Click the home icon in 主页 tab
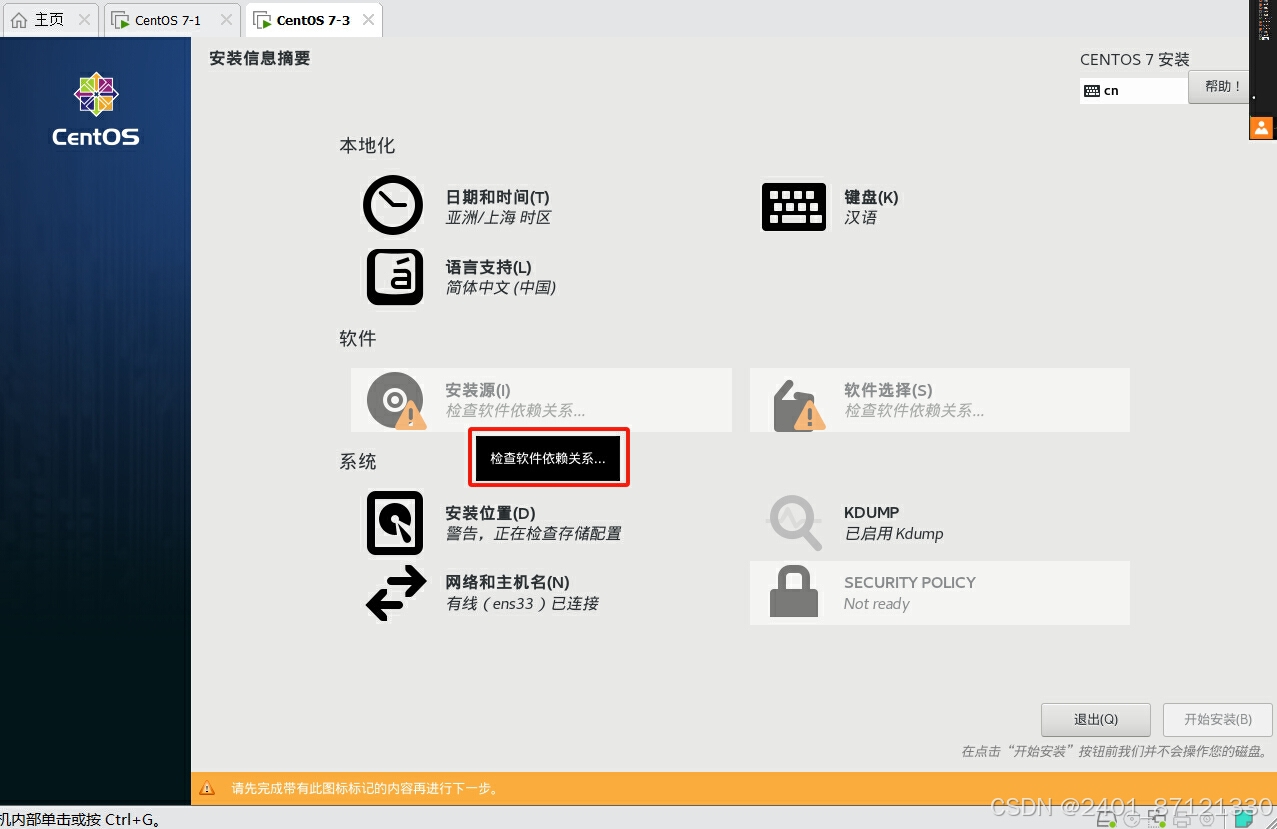Screen dimensions: 1277x829 [x=19, y=20]
